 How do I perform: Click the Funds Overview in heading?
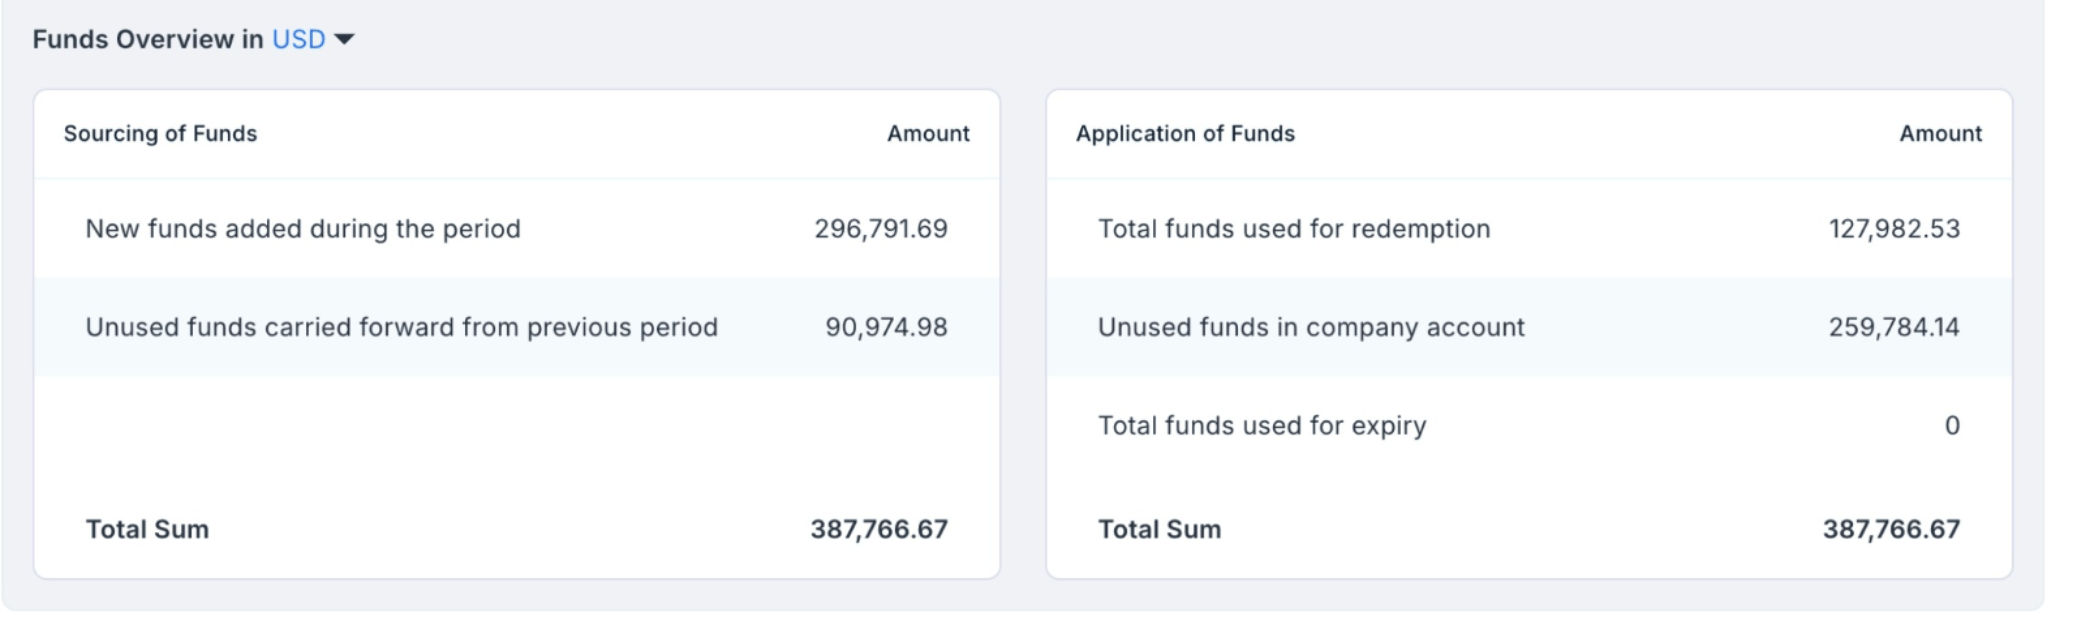pyautogui.click(x=148, y=39)
